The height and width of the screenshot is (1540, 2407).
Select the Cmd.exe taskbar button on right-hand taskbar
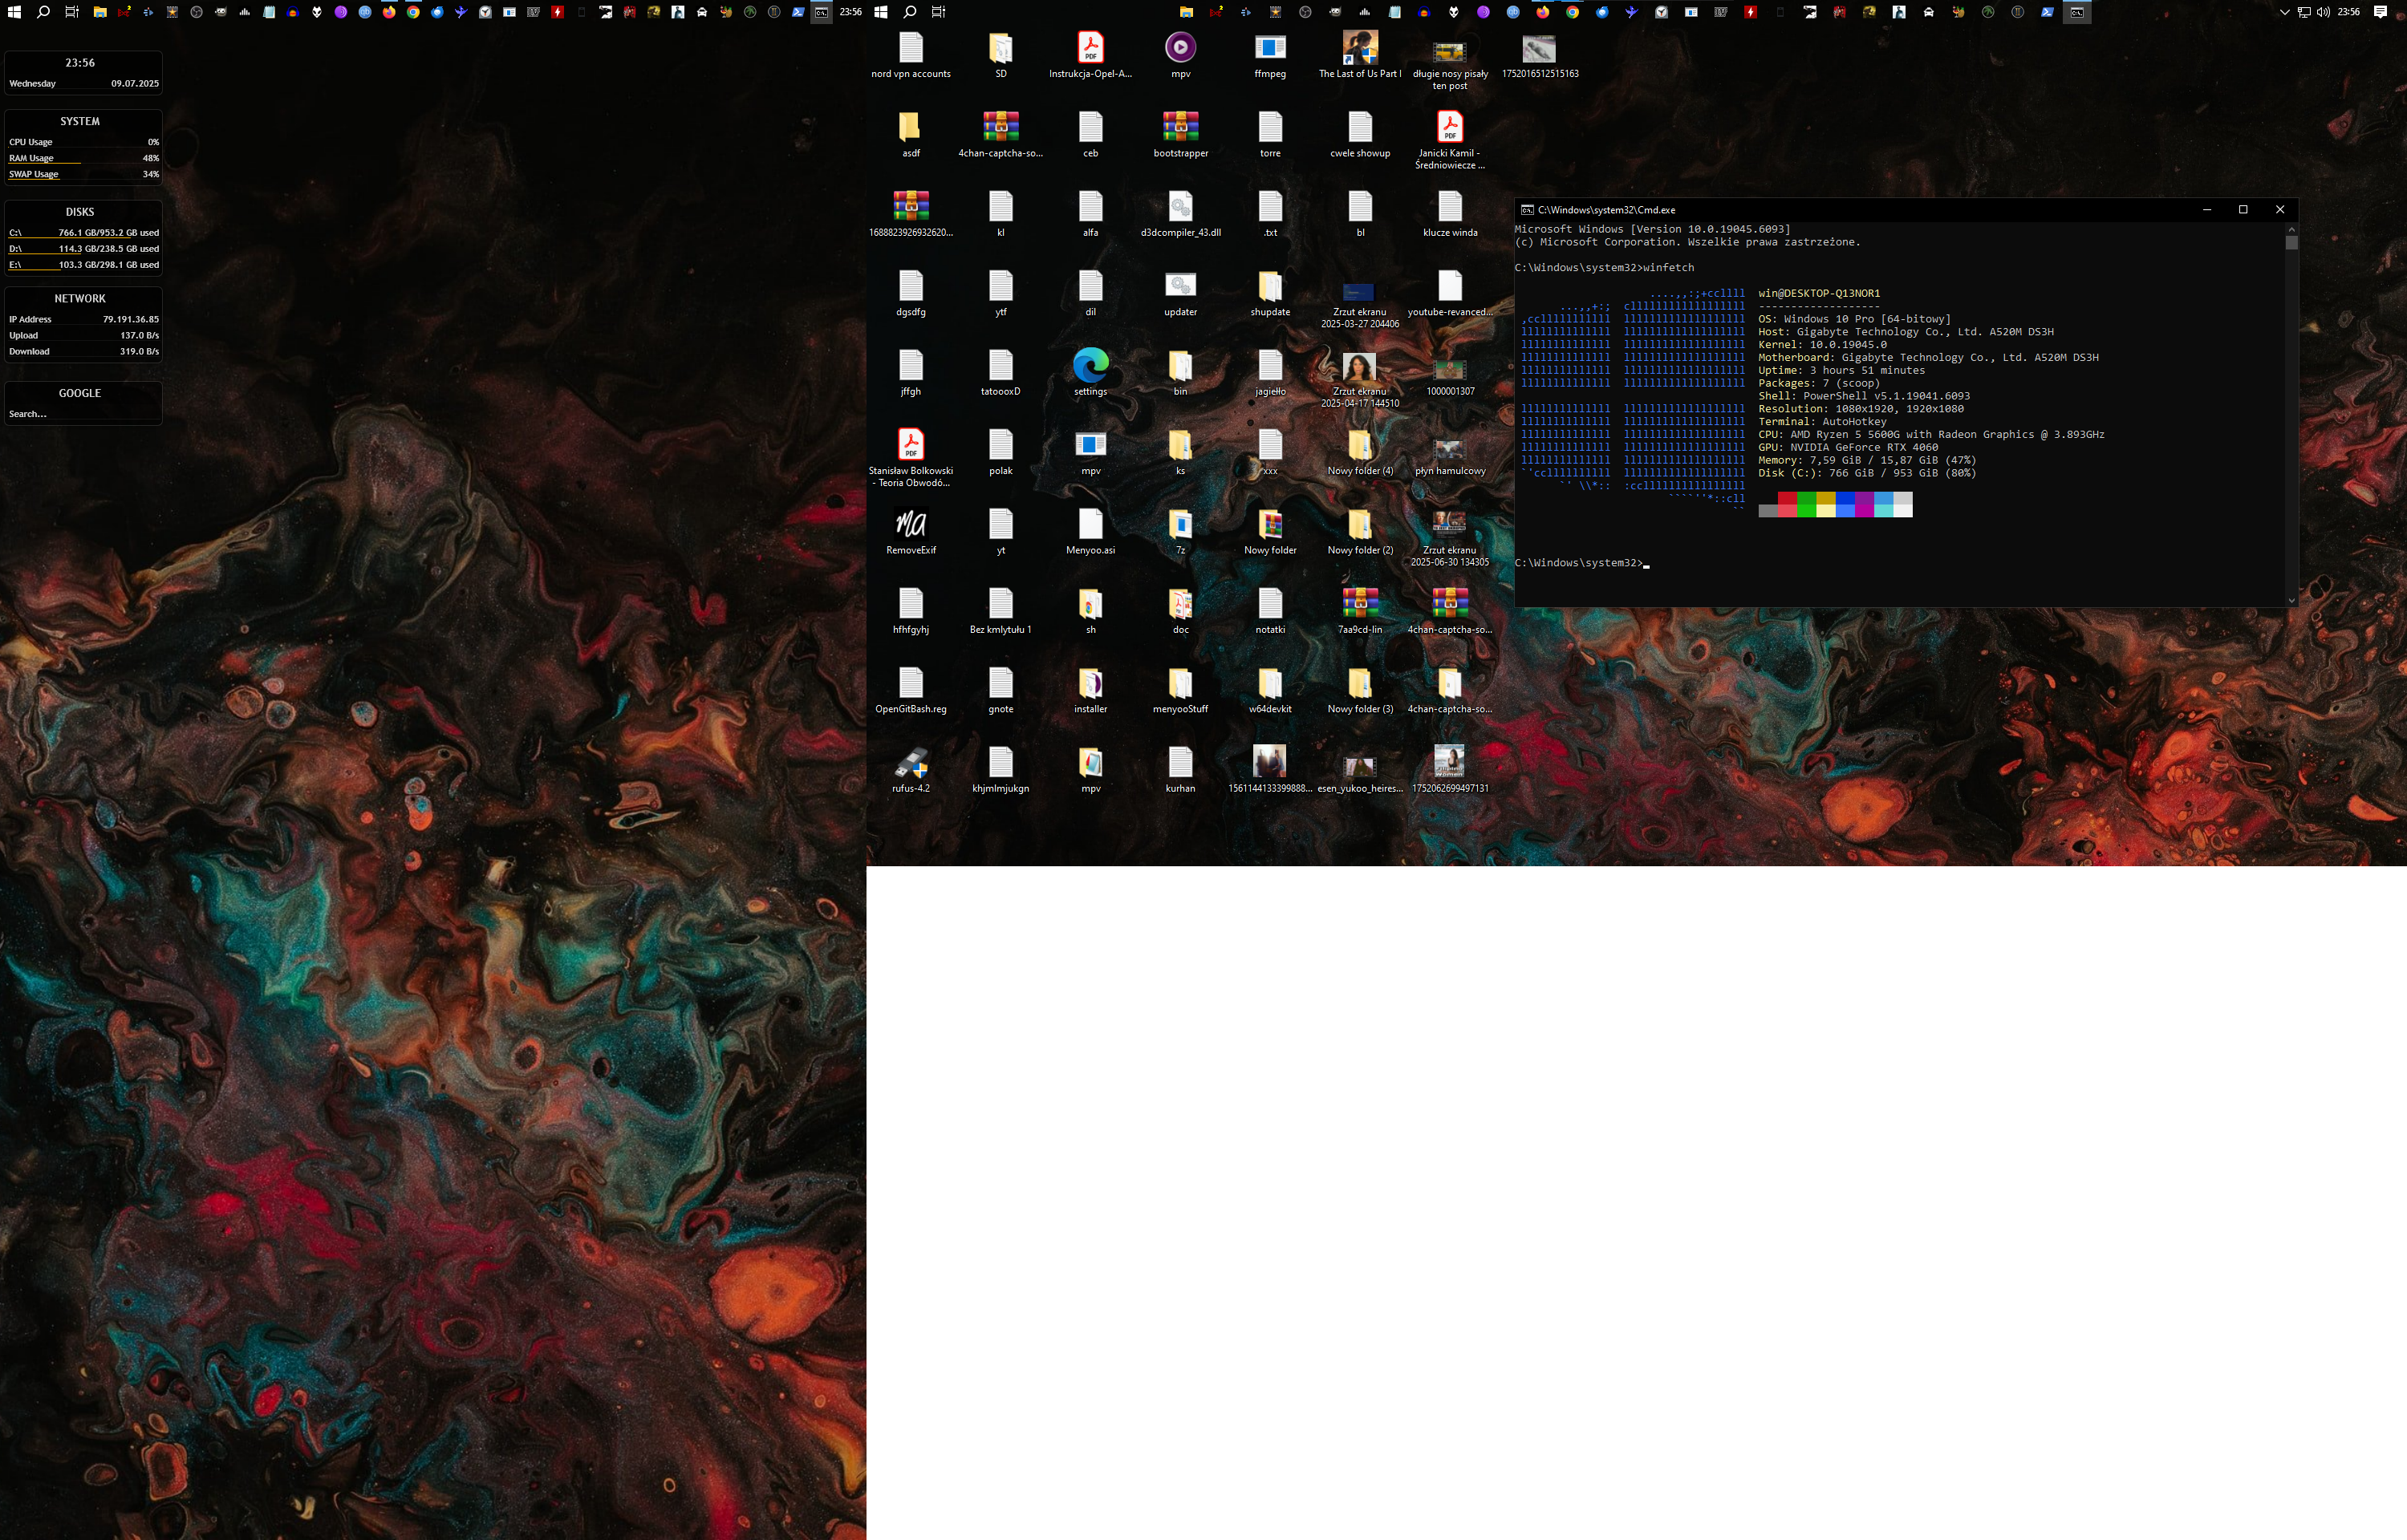2077,12
